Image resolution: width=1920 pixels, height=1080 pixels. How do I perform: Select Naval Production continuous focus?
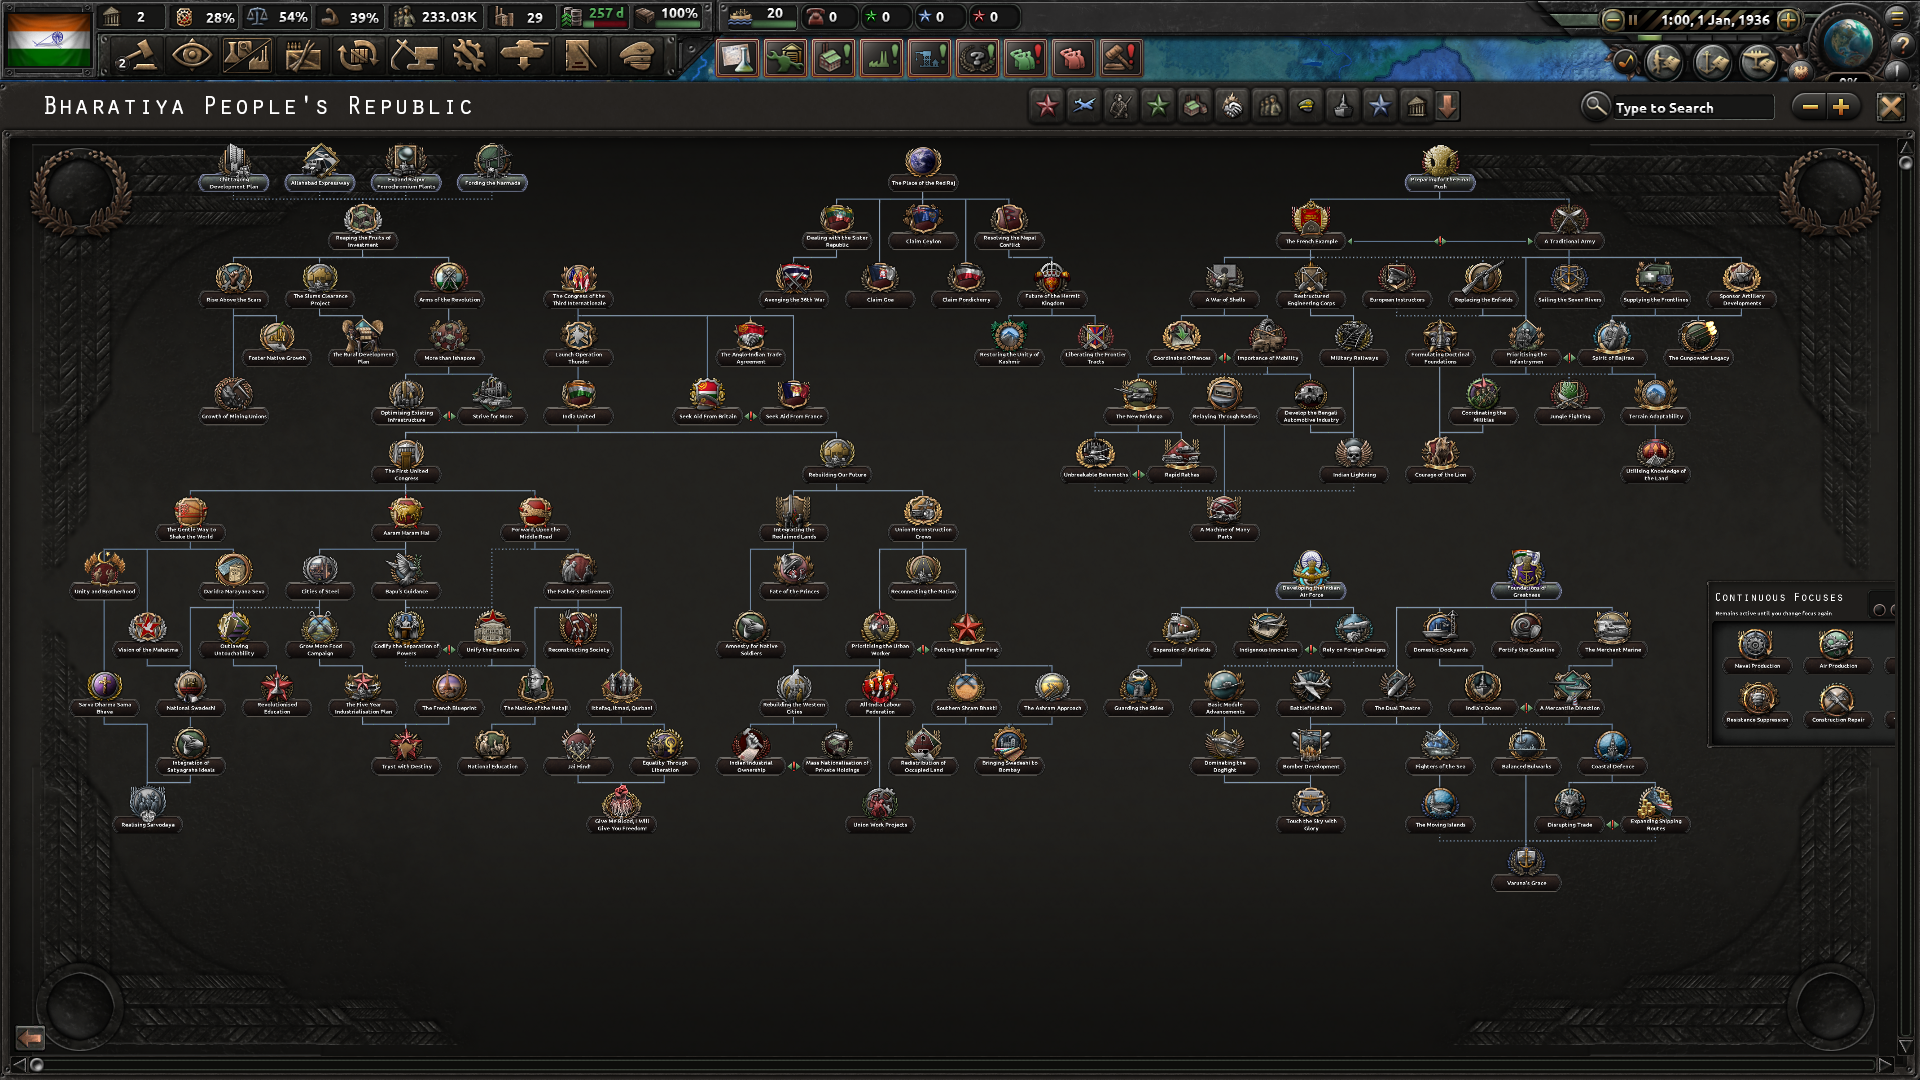point(1756,649)
